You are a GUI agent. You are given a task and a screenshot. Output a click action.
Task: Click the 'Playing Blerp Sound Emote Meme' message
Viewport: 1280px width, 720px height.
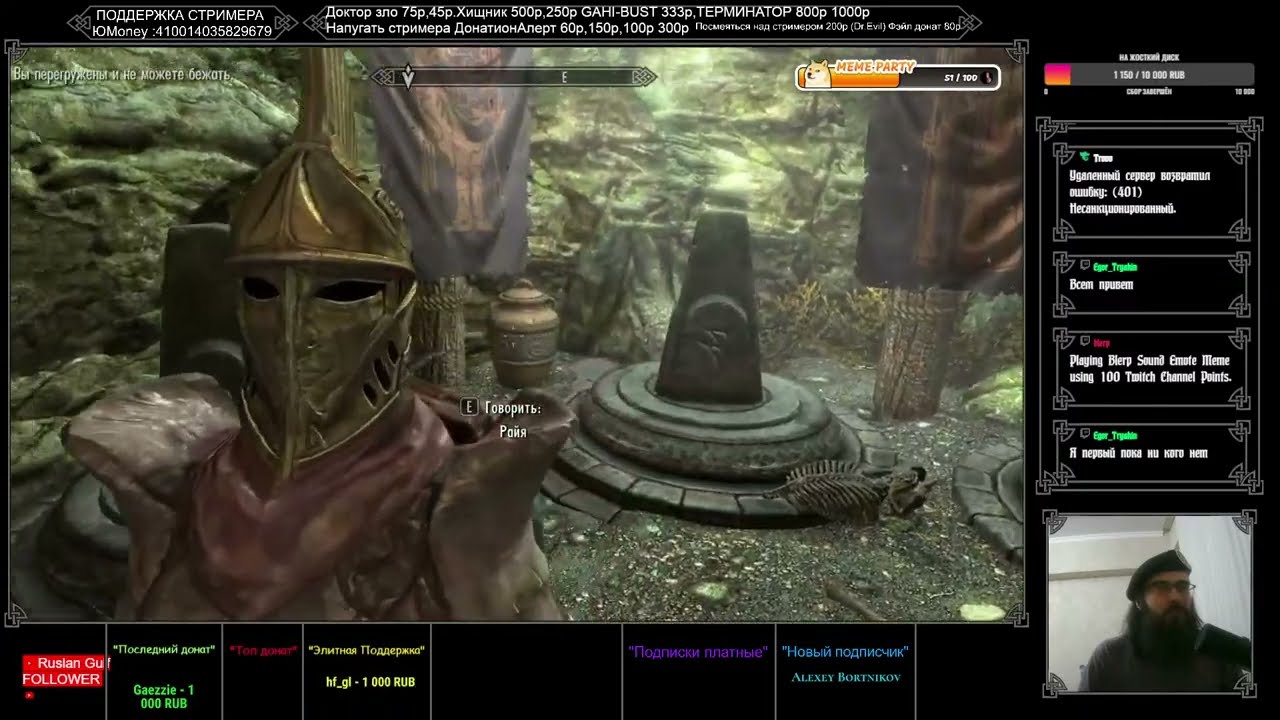click(1149, 369)
